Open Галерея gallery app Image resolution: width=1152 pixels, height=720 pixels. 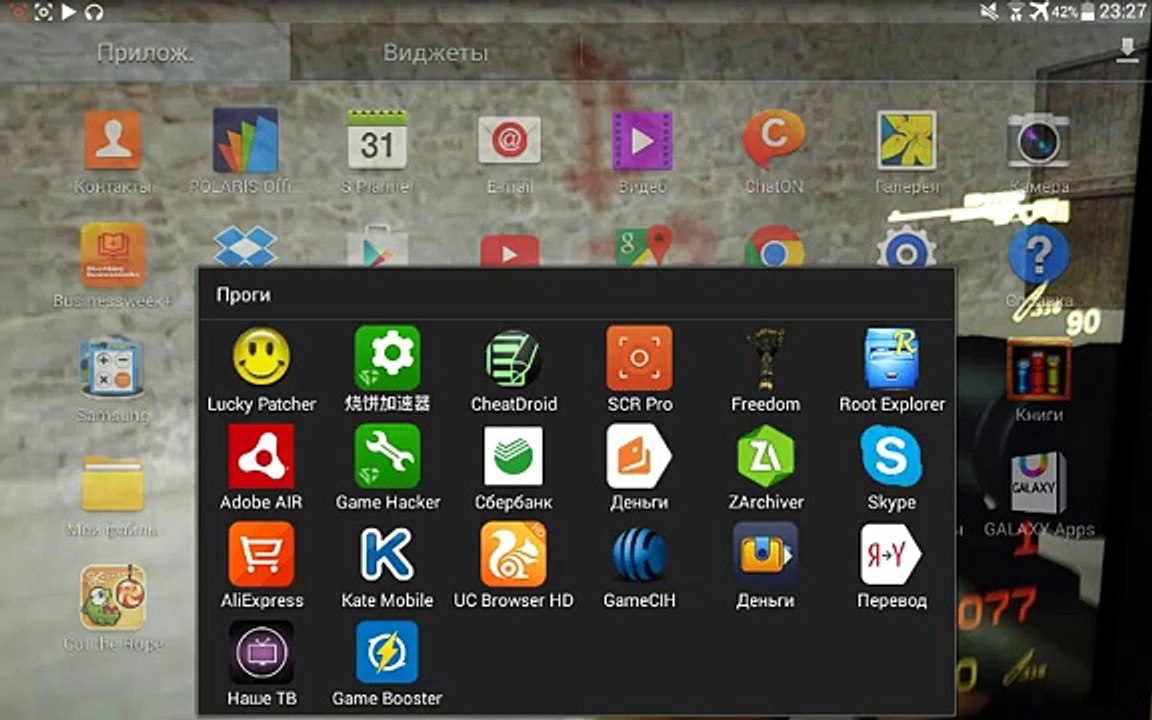(907, 140)
